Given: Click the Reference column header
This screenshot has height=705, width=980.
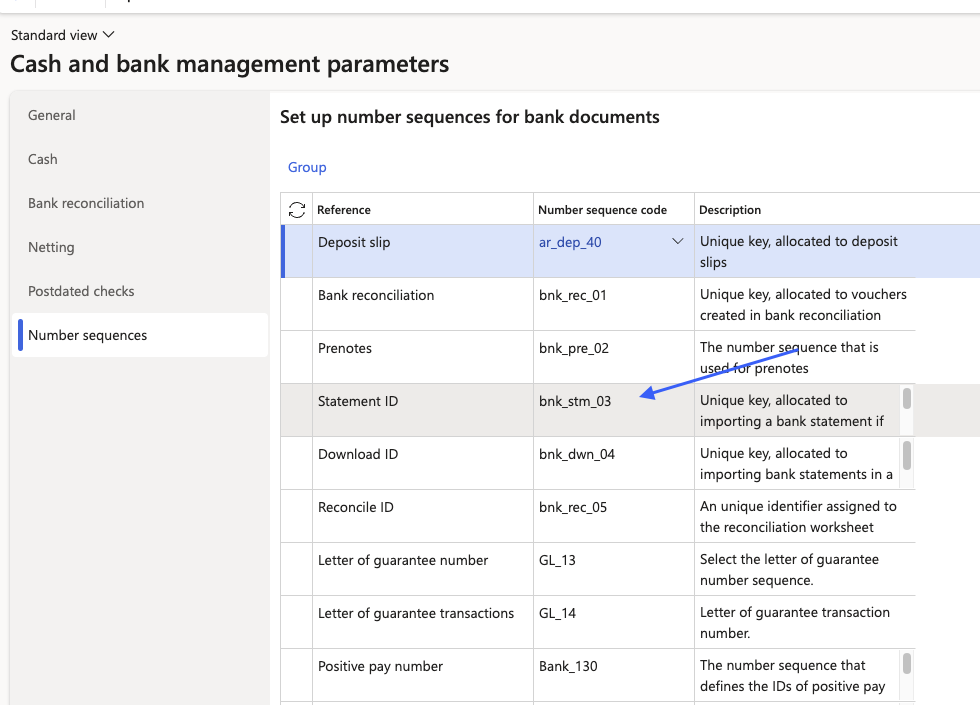Looking at the screenshot, I should tap(342, 209).
